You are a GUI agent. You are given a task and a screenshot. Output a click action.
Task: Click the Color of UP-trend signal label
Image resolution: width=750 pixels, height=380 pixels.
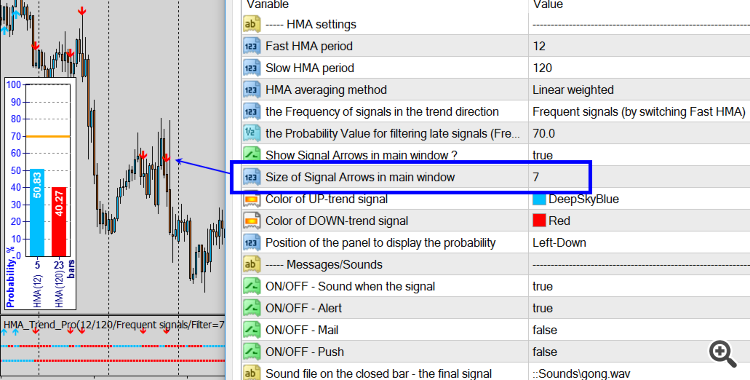coord(326,199)
